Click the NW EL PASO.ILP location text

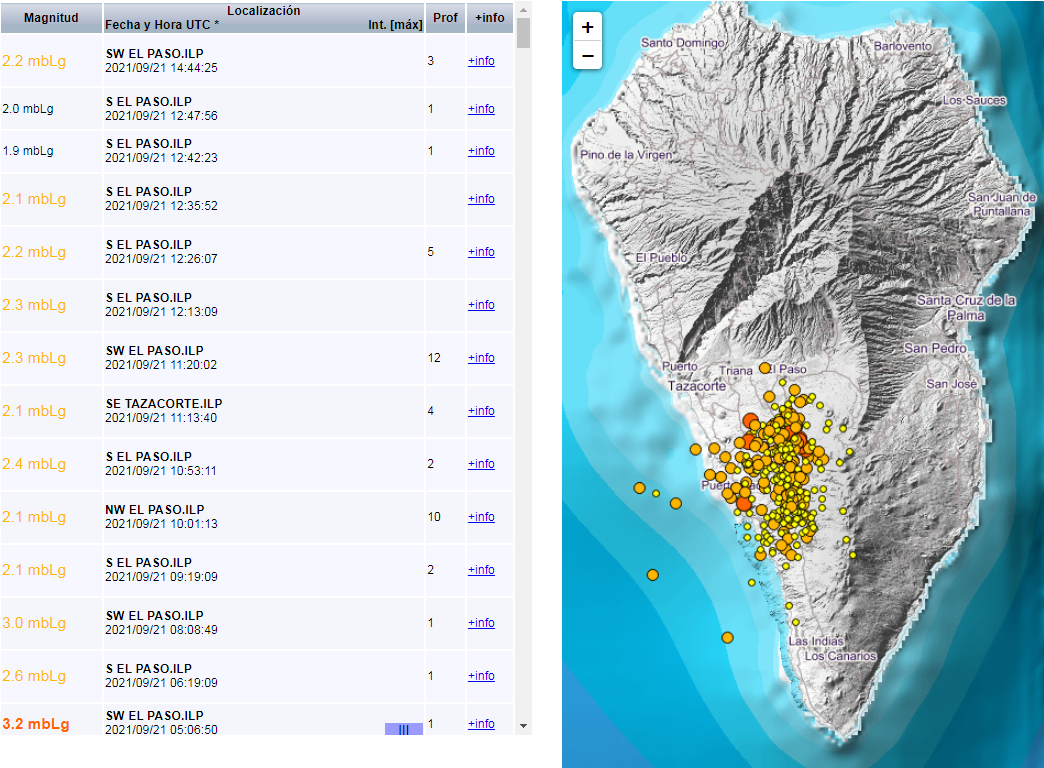pyautogui.click(x=154, y=510)
